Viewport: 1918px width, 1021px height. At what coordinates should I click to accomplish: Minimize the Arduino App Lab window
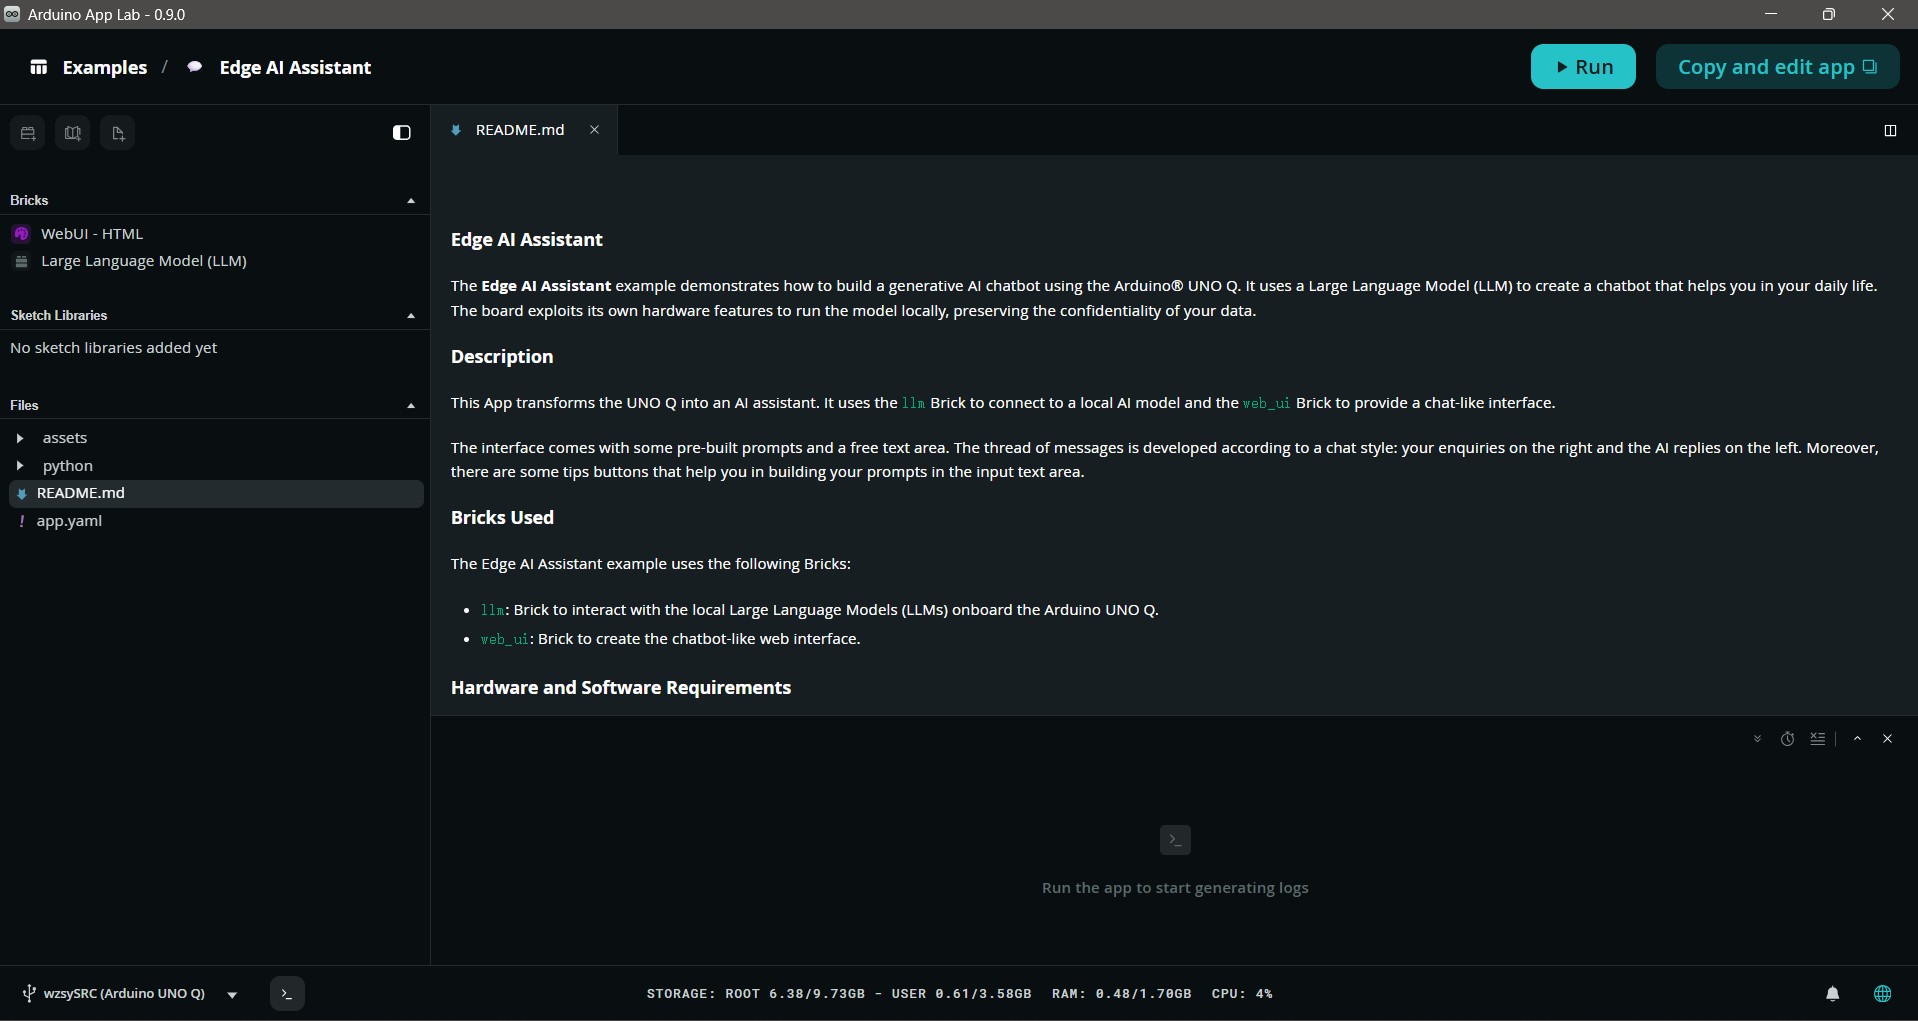point(1771,14)
